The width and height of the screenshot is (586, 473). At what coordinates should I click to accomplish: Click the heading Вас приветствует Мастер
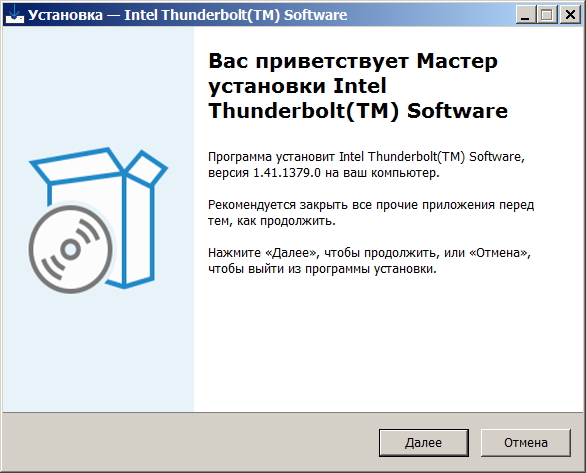tap(353, 61)
